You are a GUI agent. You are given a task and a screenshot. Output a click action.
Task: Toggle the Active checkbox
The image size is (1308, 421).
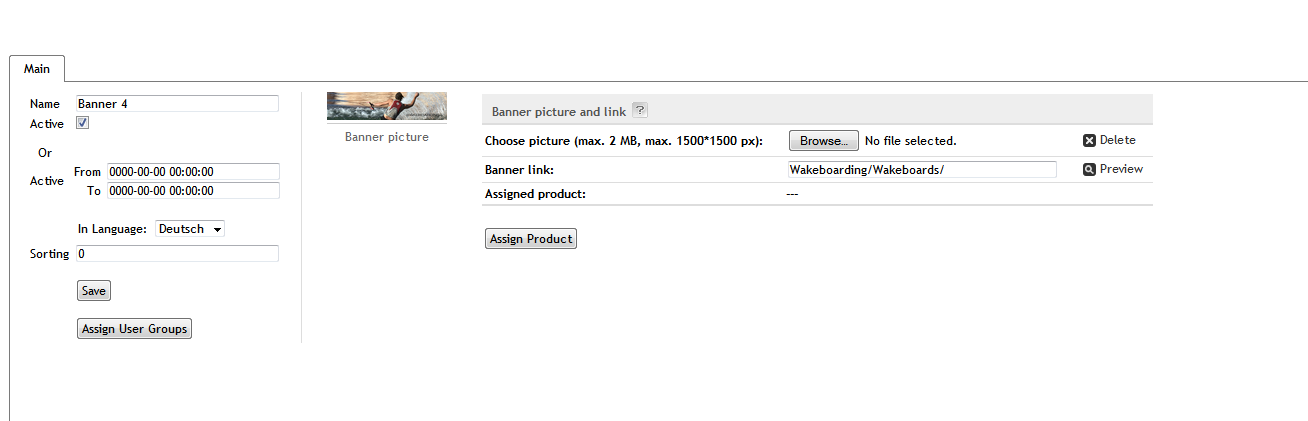(x=83, y=123)
